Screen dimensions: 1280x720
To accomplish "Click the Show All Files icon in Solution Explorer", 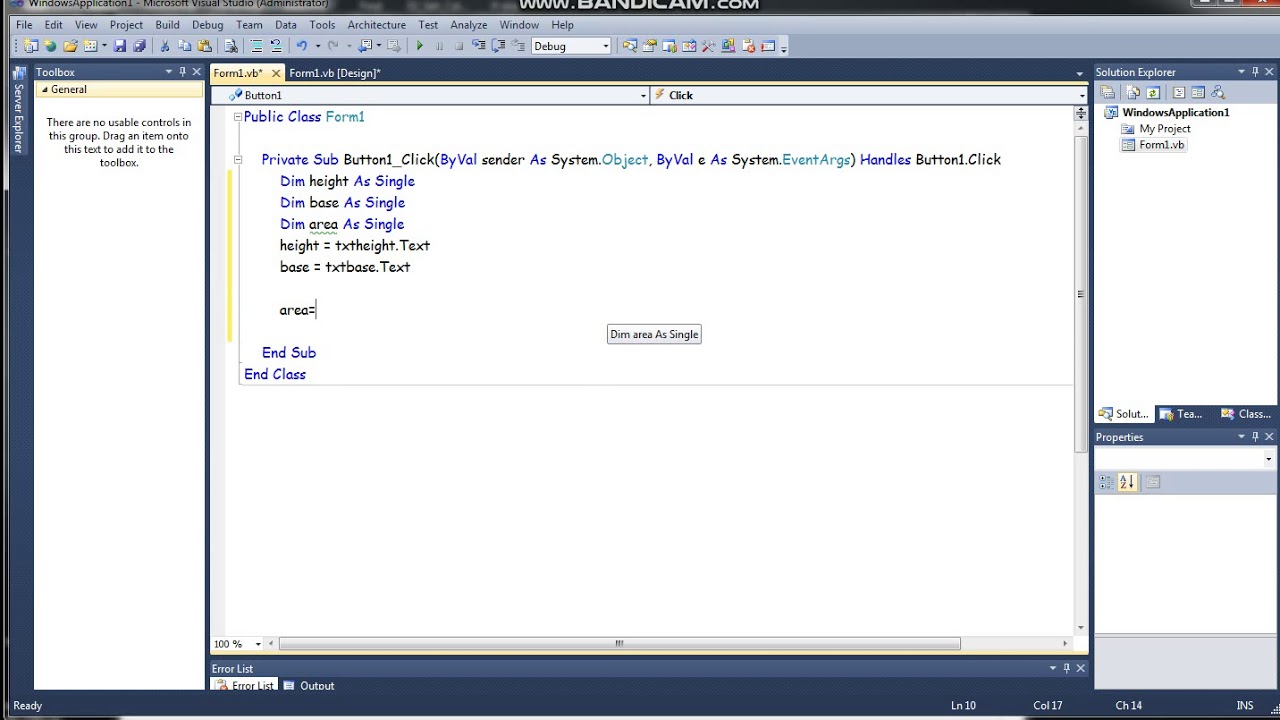I will click(x=1133, y=92).
